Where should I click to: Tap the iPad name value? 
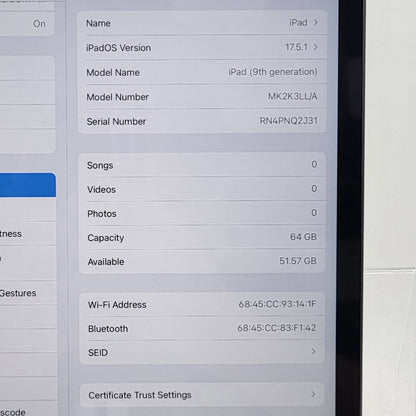coord(298,22)
